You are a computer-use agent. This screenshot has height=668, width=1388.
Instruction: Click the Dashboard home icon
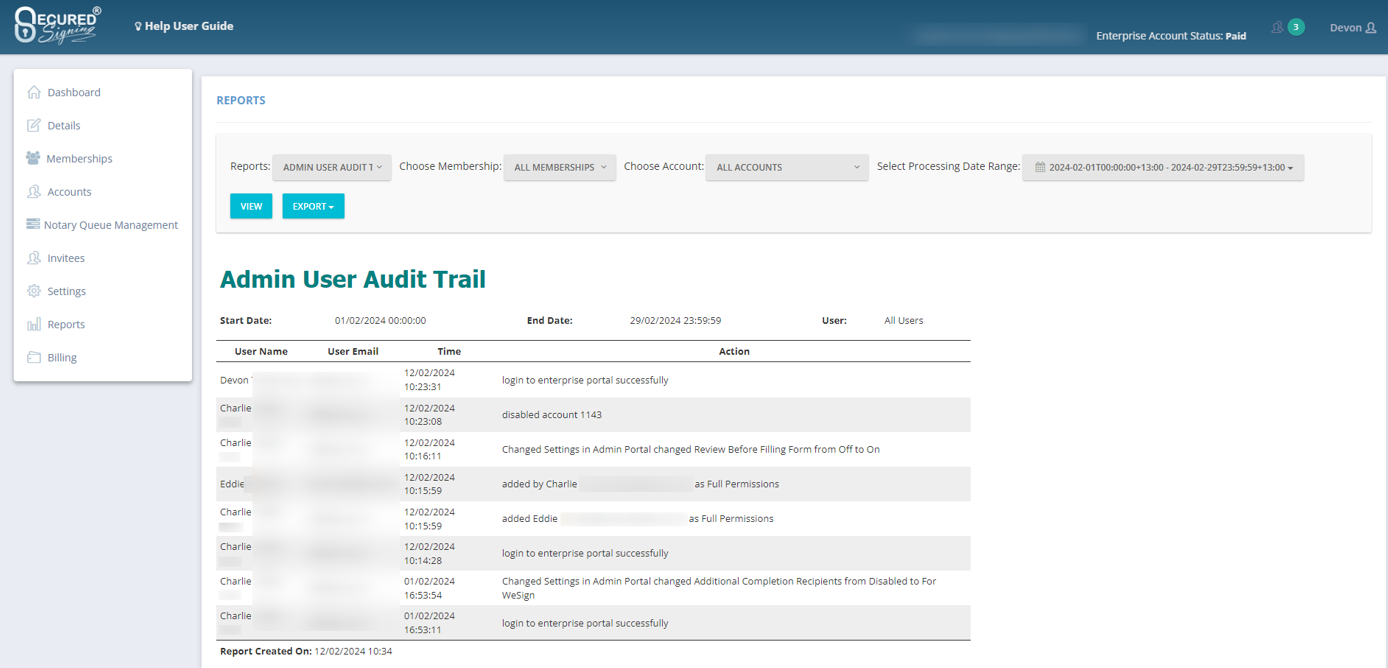tap(34, 92)
